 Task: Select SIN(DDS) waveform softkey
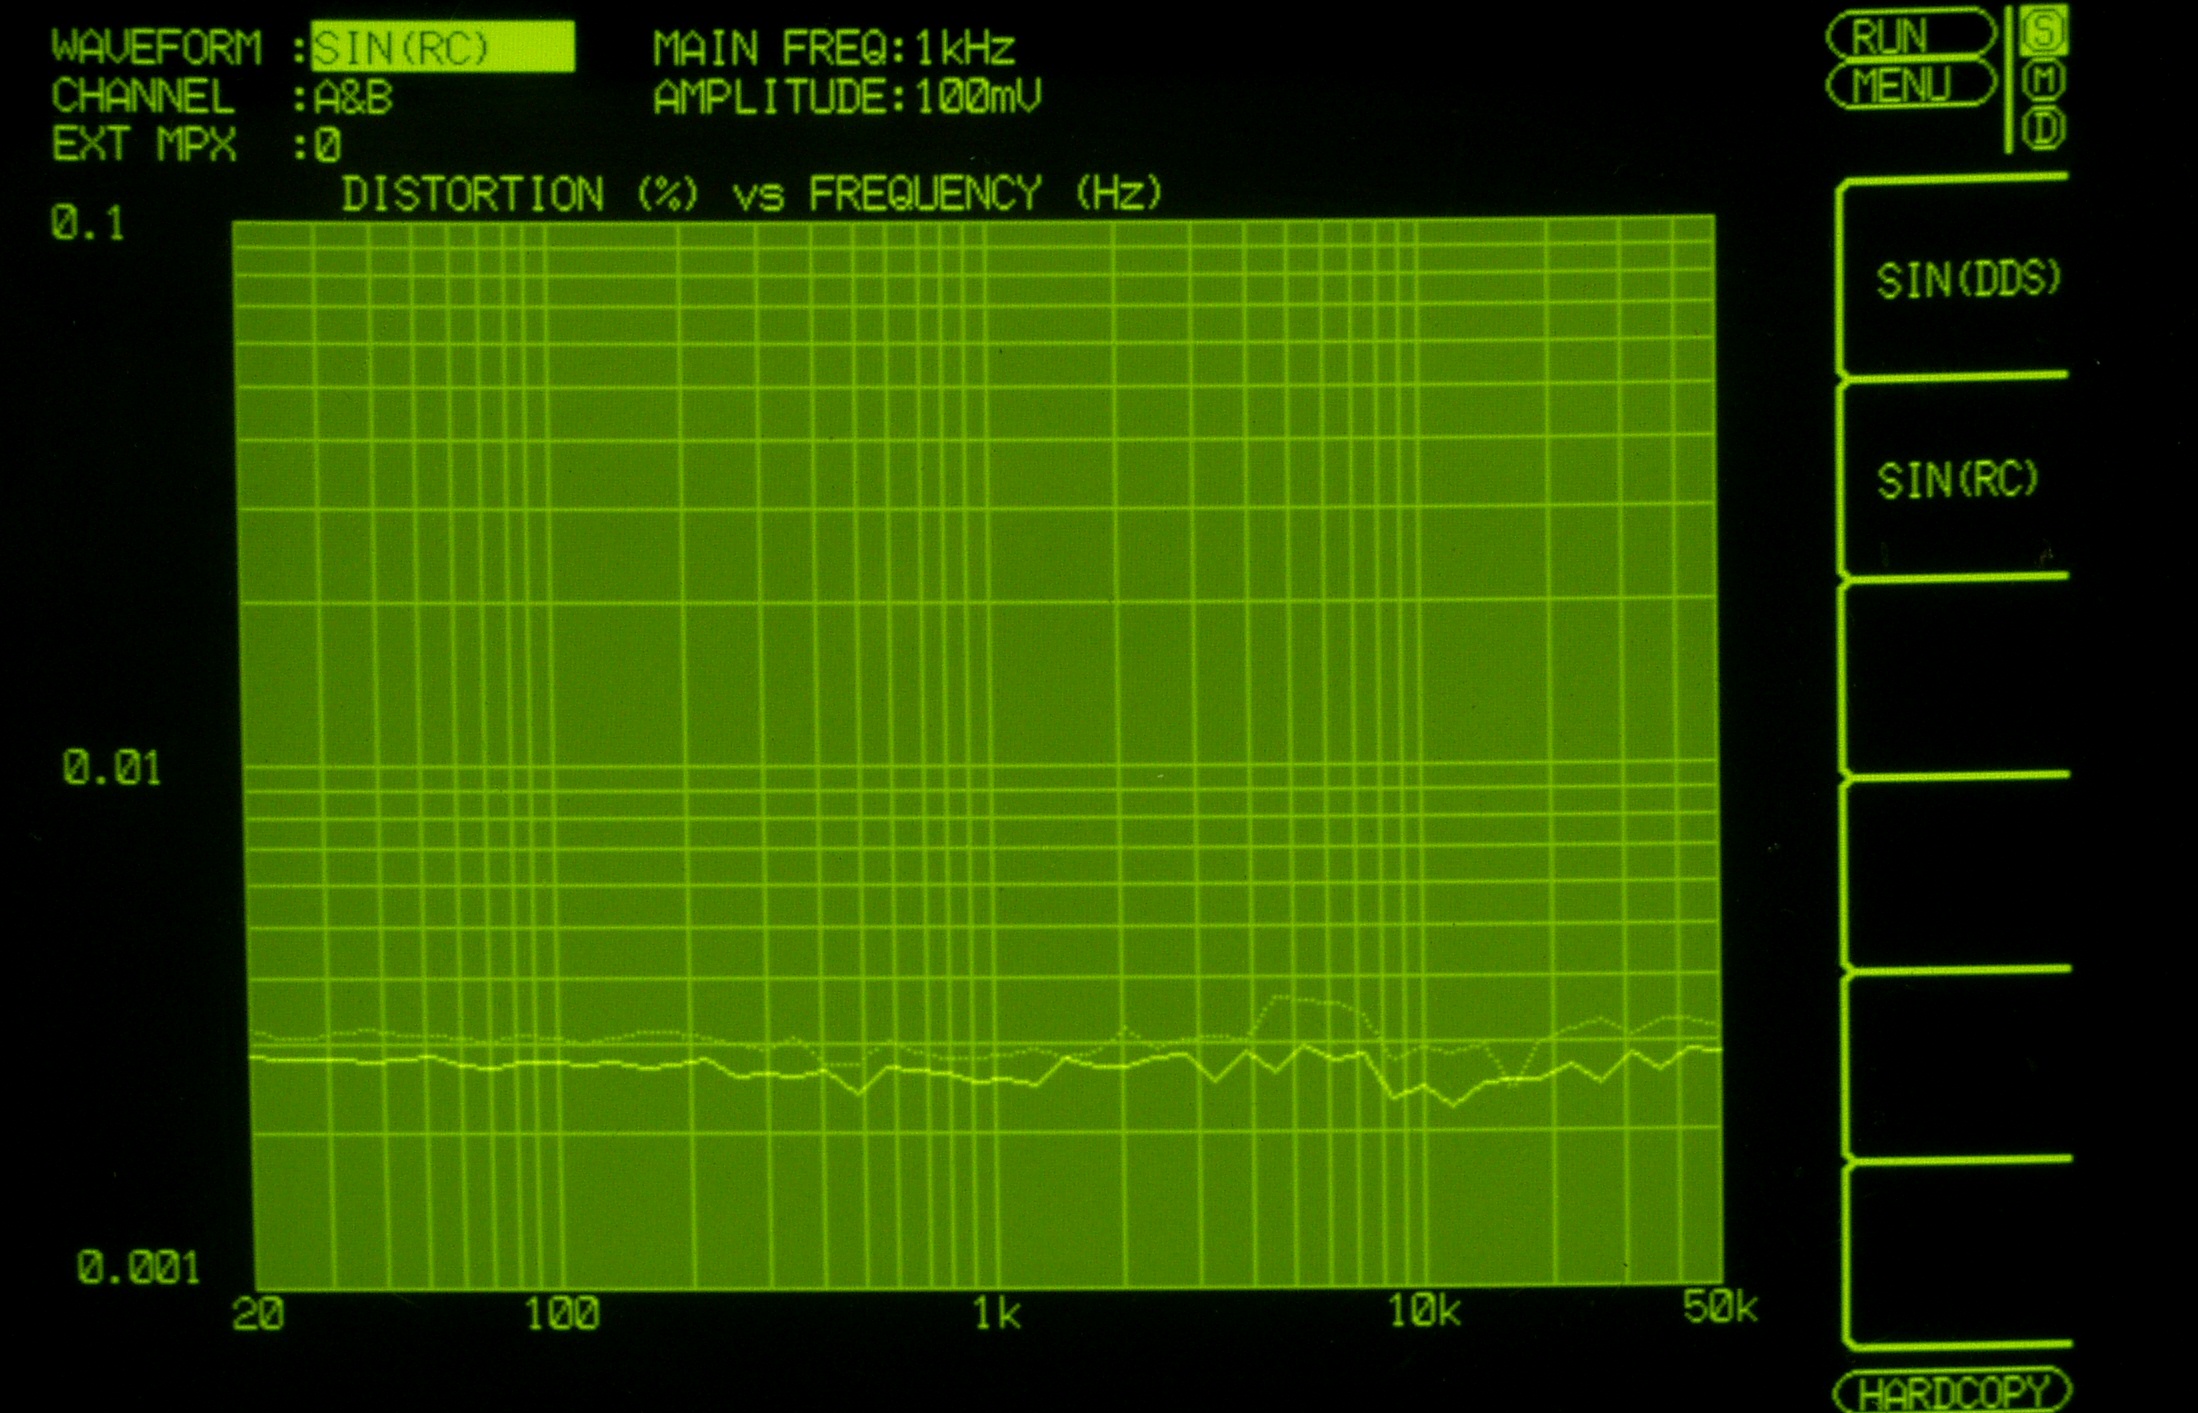click(1966, 280)
